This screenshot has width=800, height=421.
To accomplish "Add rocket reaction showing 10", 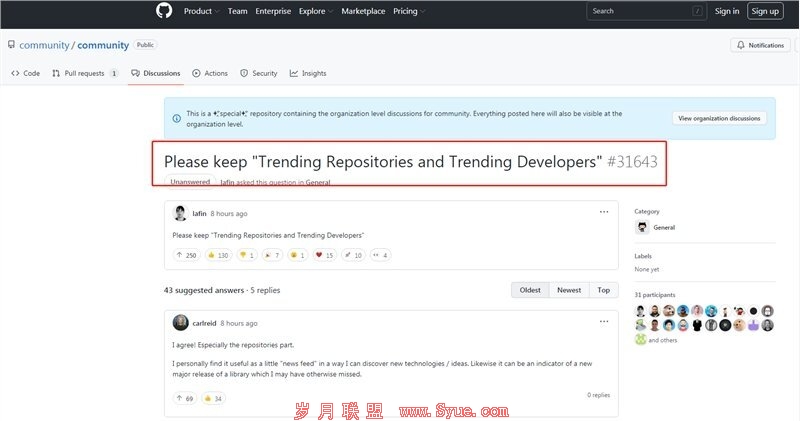I will click(353, 255).
